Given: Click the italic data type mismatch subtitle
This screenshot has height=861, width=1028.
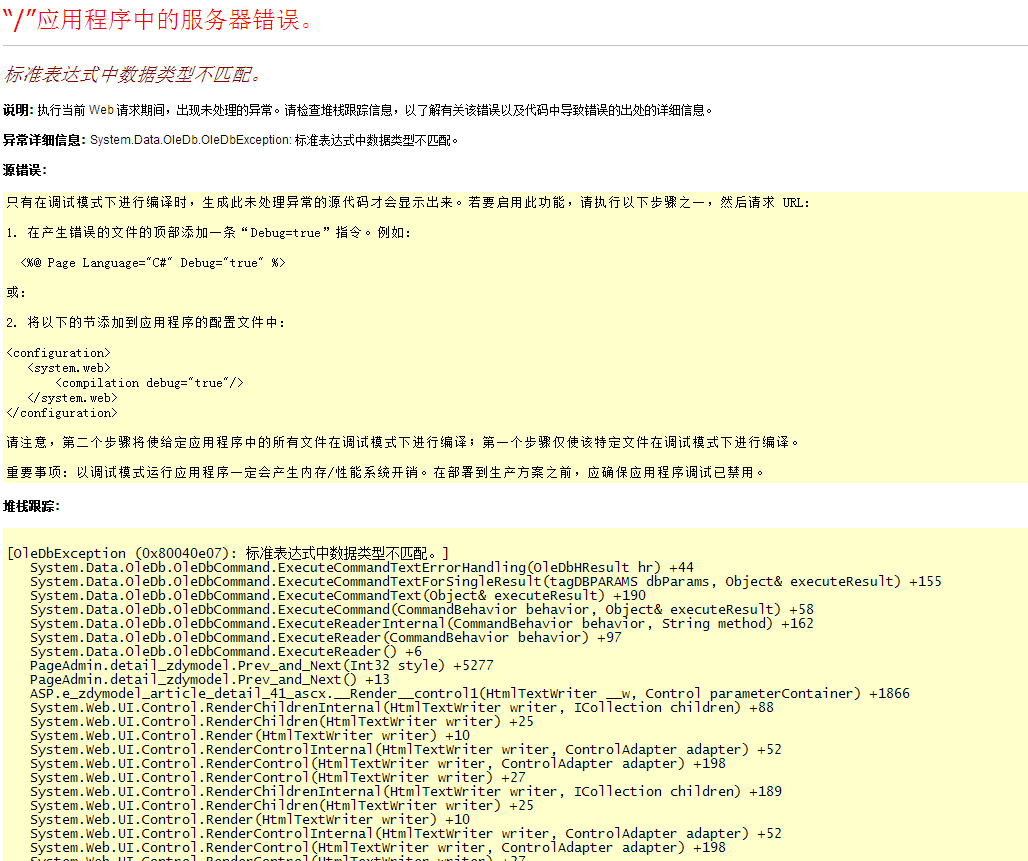Looking at the screenshot, I should coord(133,75).
